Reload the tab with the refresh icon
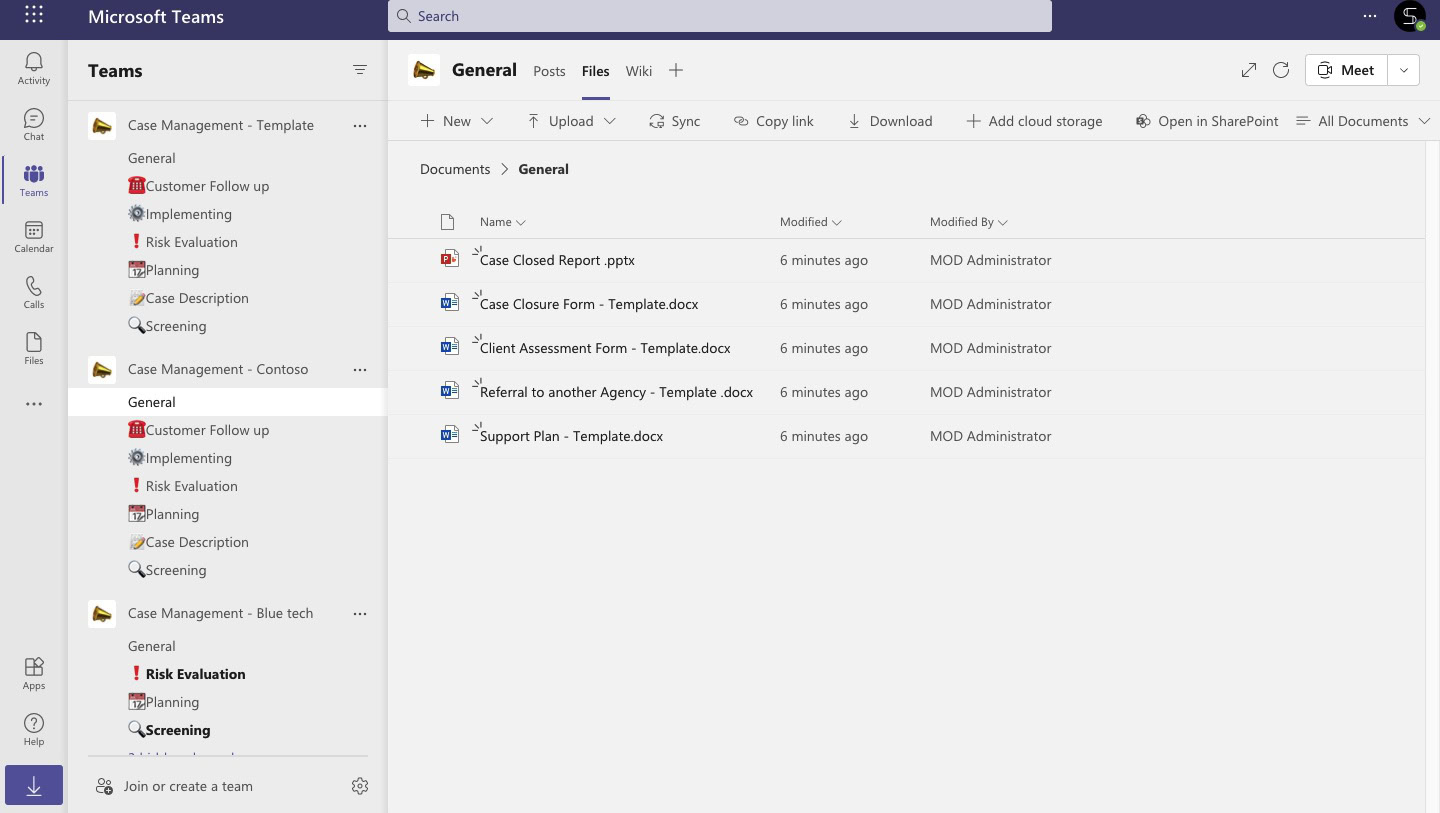The width and height of the screenshot is (1440, 813). [1281, 70]
